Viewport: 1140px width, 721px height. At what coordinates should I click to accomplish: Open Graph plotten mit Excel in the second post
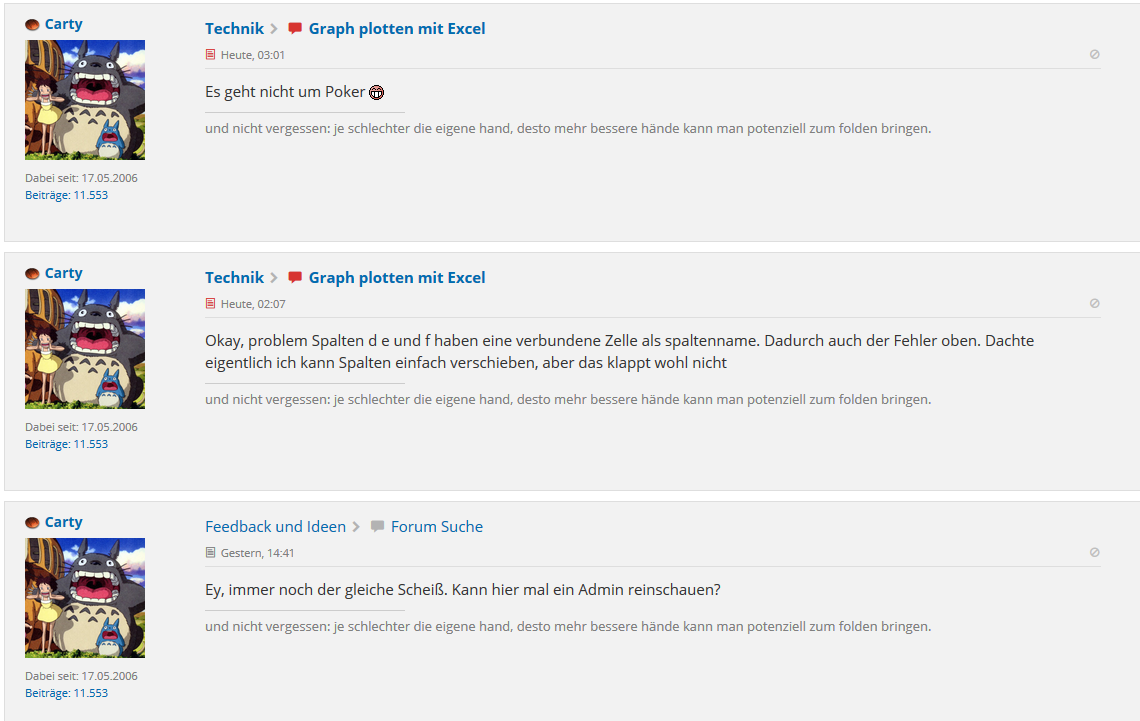pos(397,278)
